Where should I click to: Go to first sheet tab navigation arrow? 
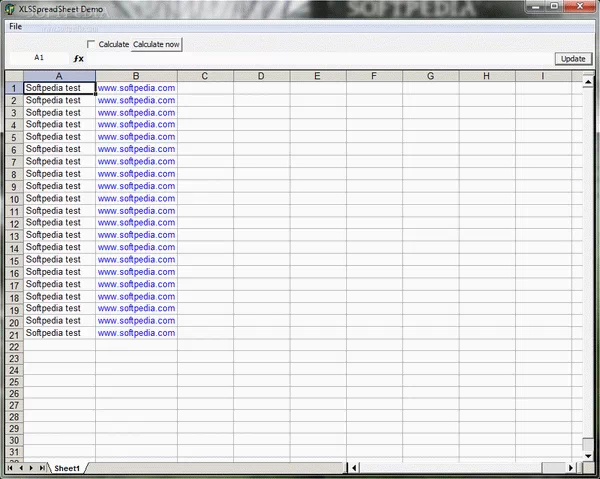[10, 467]
